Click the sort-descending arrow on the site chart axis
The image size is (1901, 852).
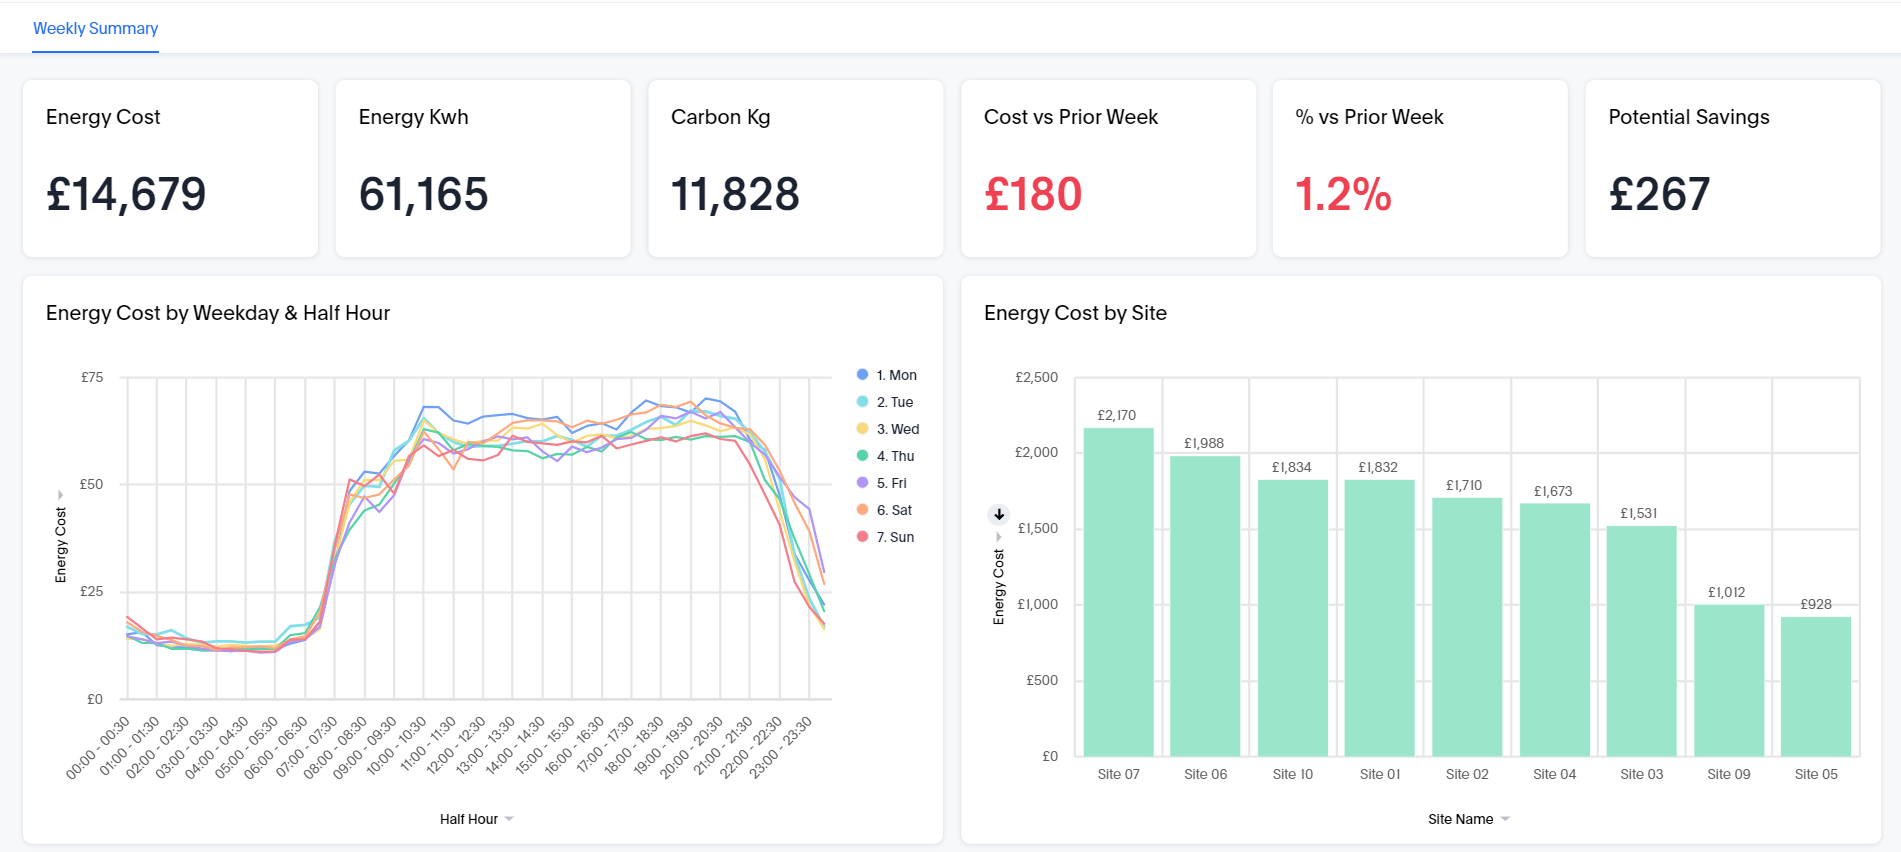point(998,514)
